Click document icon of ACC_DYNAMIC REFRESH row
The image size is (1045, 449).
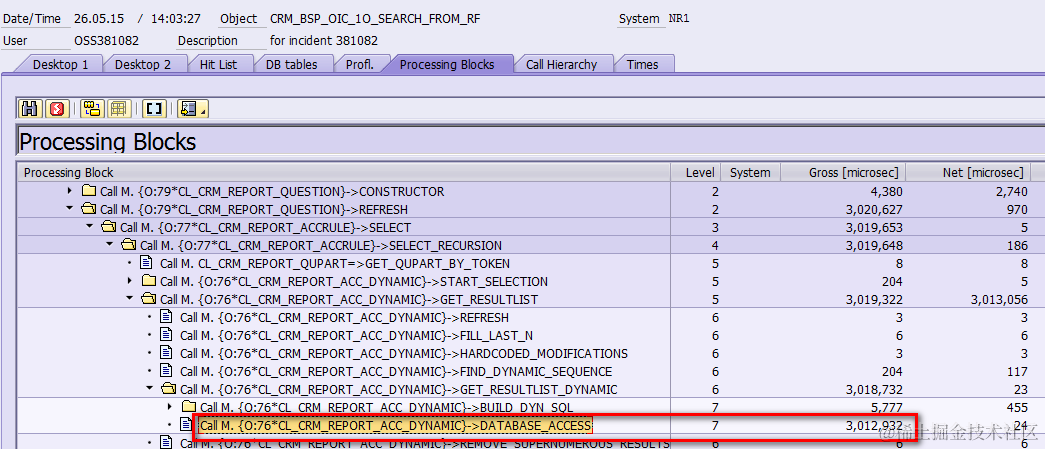pyautogui.click(x=168, y=318)
